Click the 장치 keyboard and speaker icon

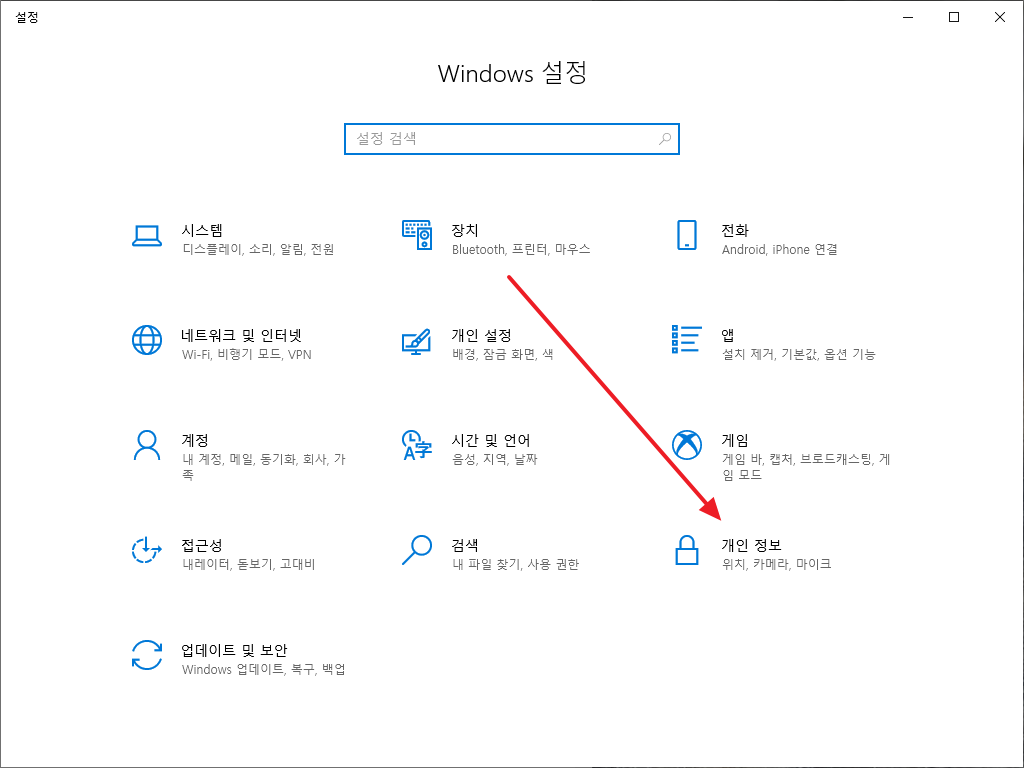(417, 235)
